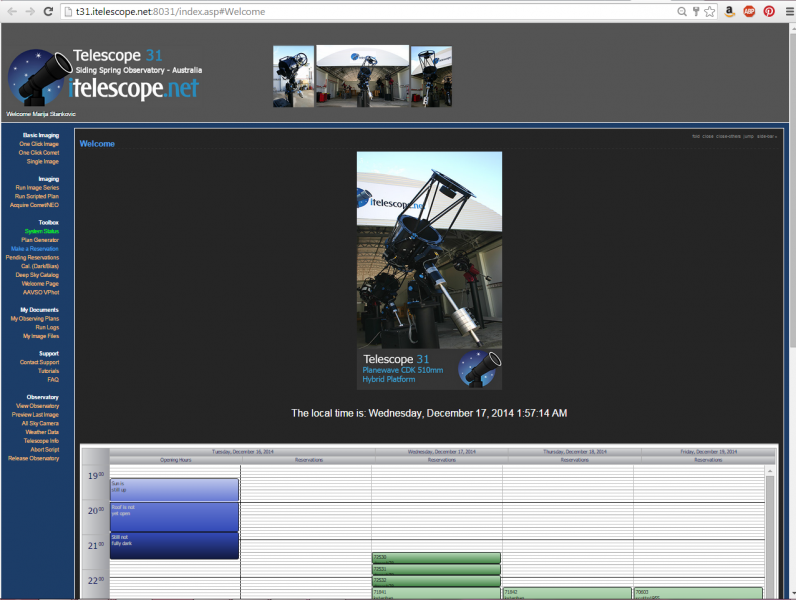Open Pending Reservations
This screenshot has width=796, height=600.
pyautogui.click(x=32, y=257)
